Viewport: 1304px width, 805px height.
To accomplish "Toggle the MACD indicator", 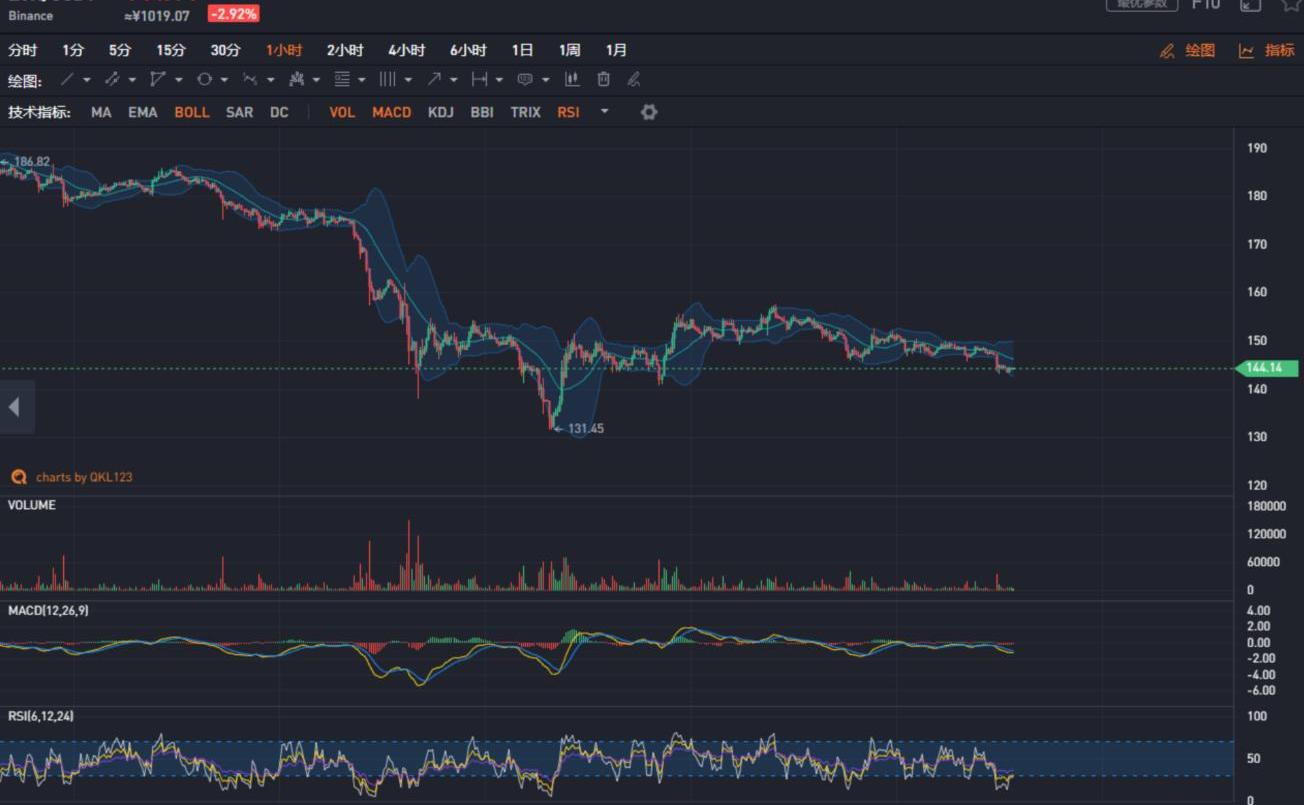I will click(391, 112).
